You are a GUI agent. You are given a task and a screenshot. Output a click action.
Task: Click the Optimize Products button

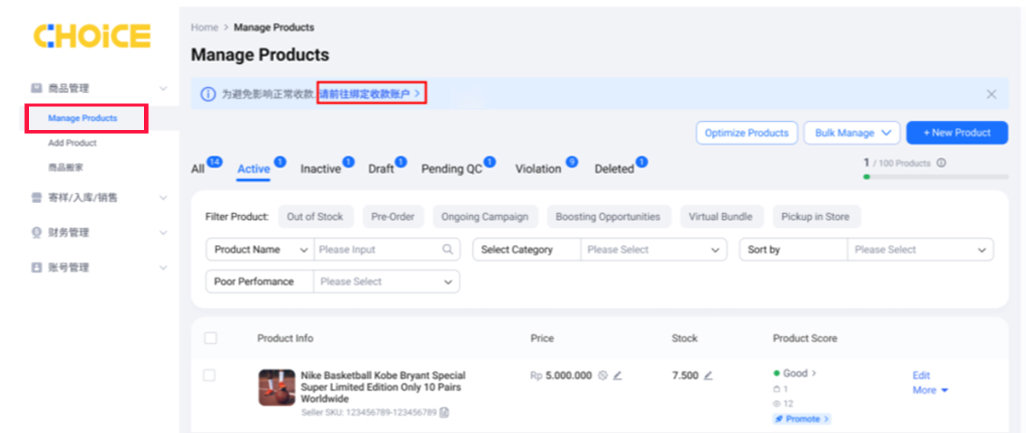click(x=746, y=133)
